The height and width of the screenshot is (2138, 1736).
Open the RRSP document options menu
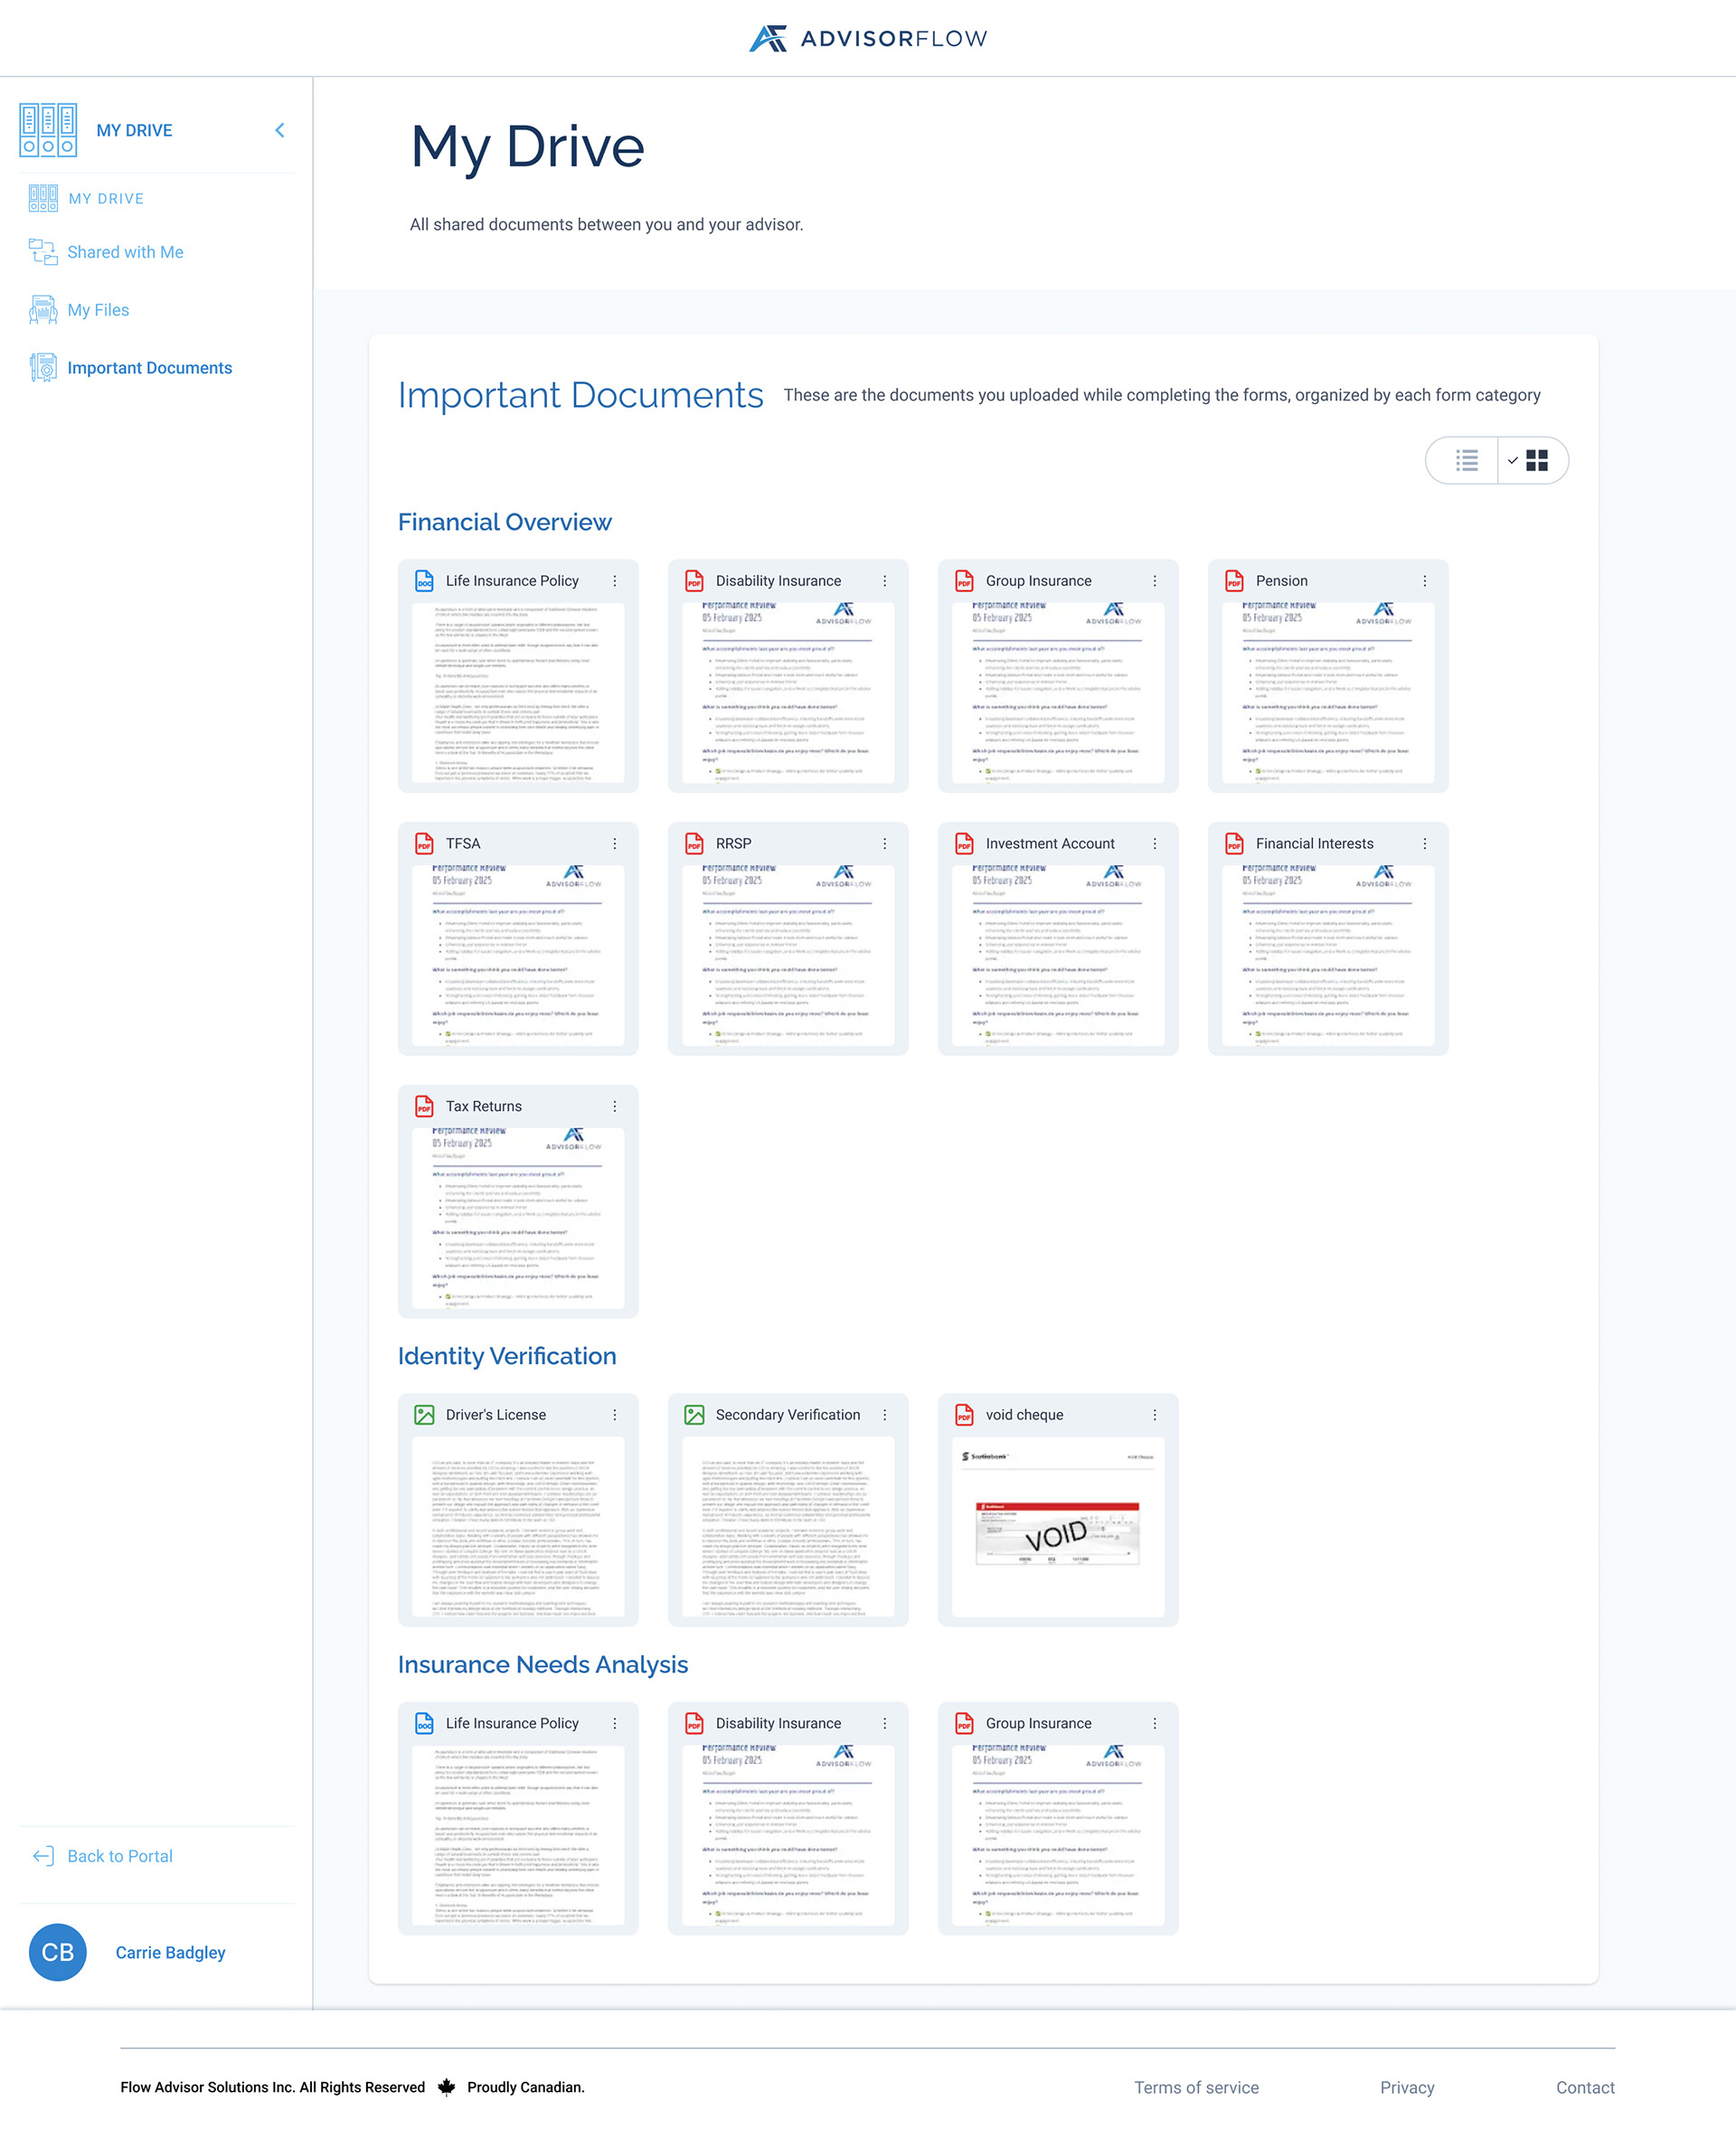pos(884,843)
